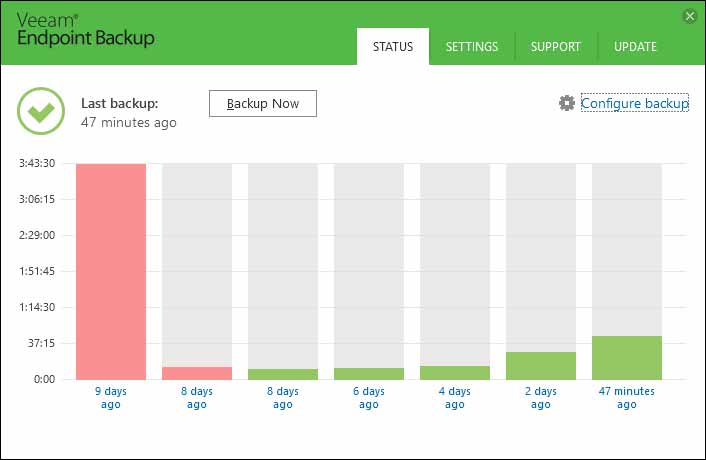Viewport: 706px width, 460px height.
Task: Click the Backup Now button
Action: click(263, 104)
